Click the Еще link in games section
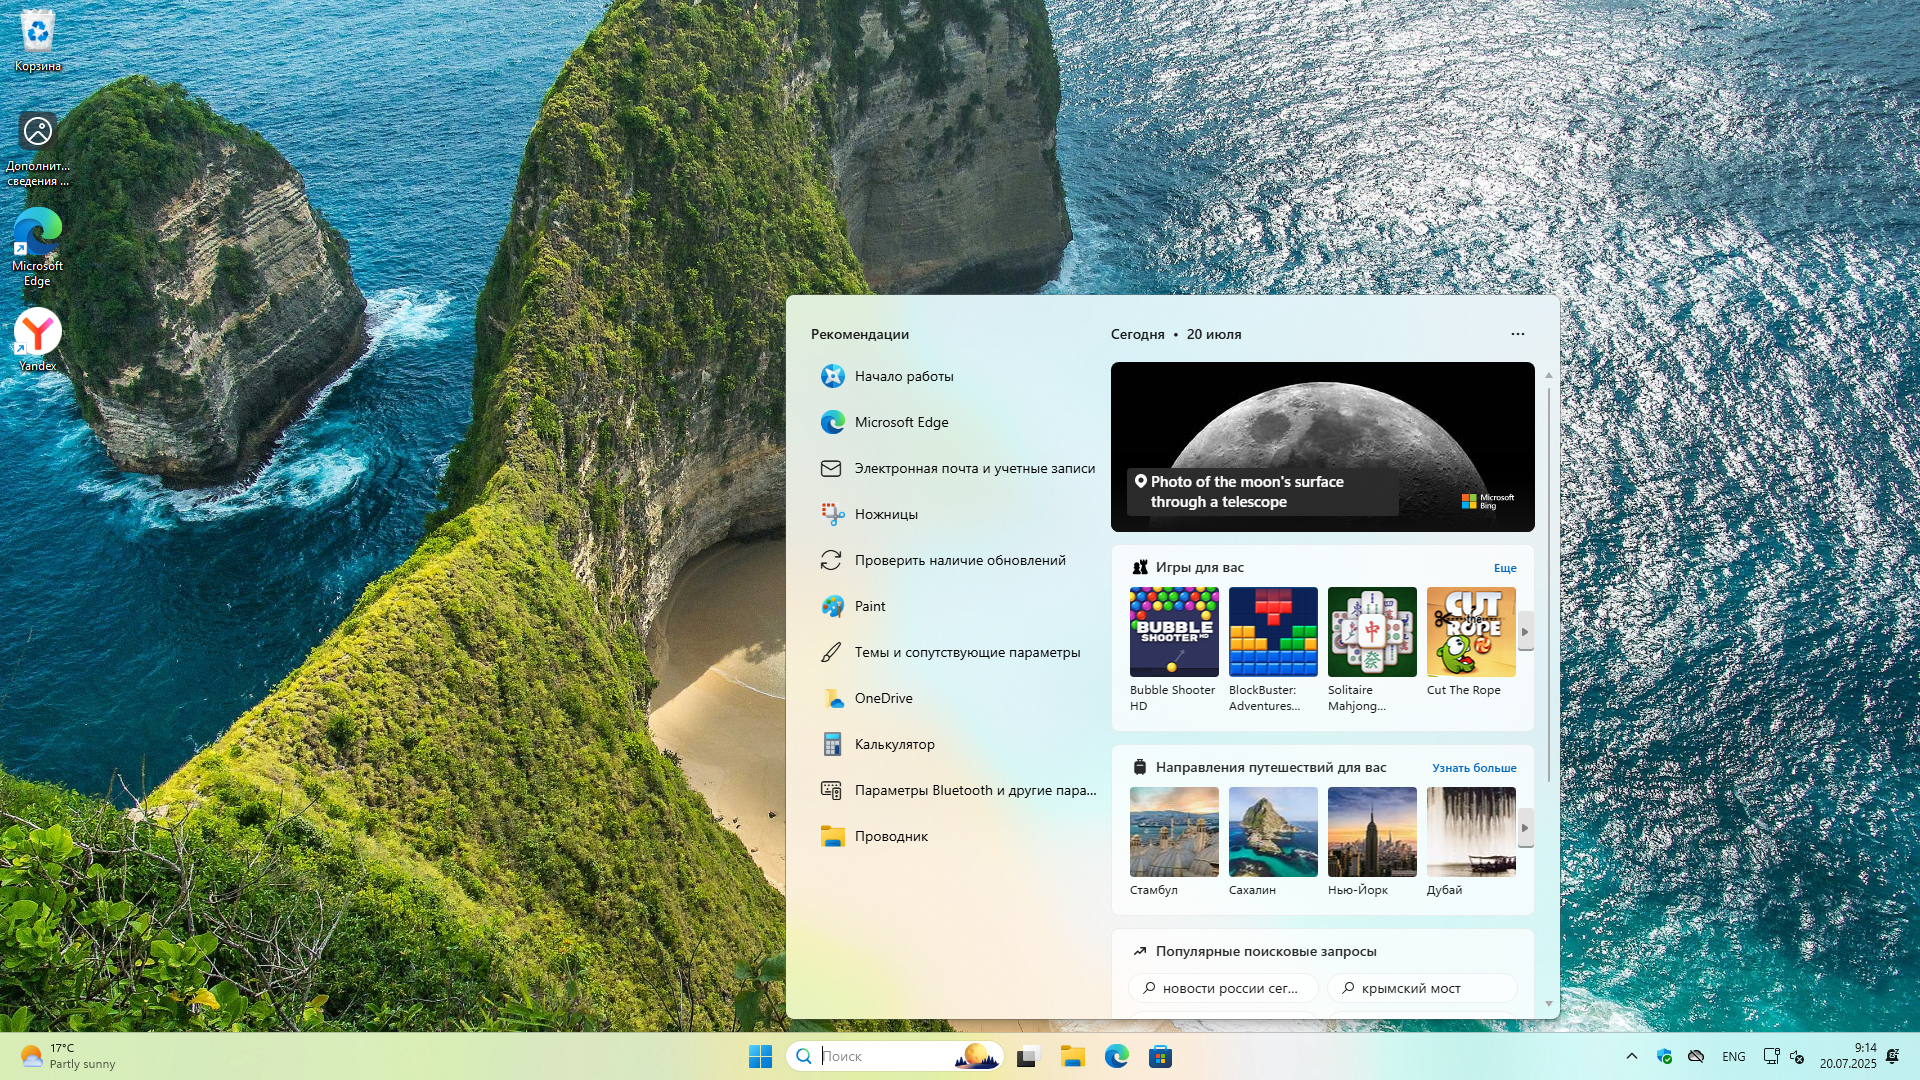Image resolution: width=1920 pixels, height=1080 pixels. click(1504, 568)
